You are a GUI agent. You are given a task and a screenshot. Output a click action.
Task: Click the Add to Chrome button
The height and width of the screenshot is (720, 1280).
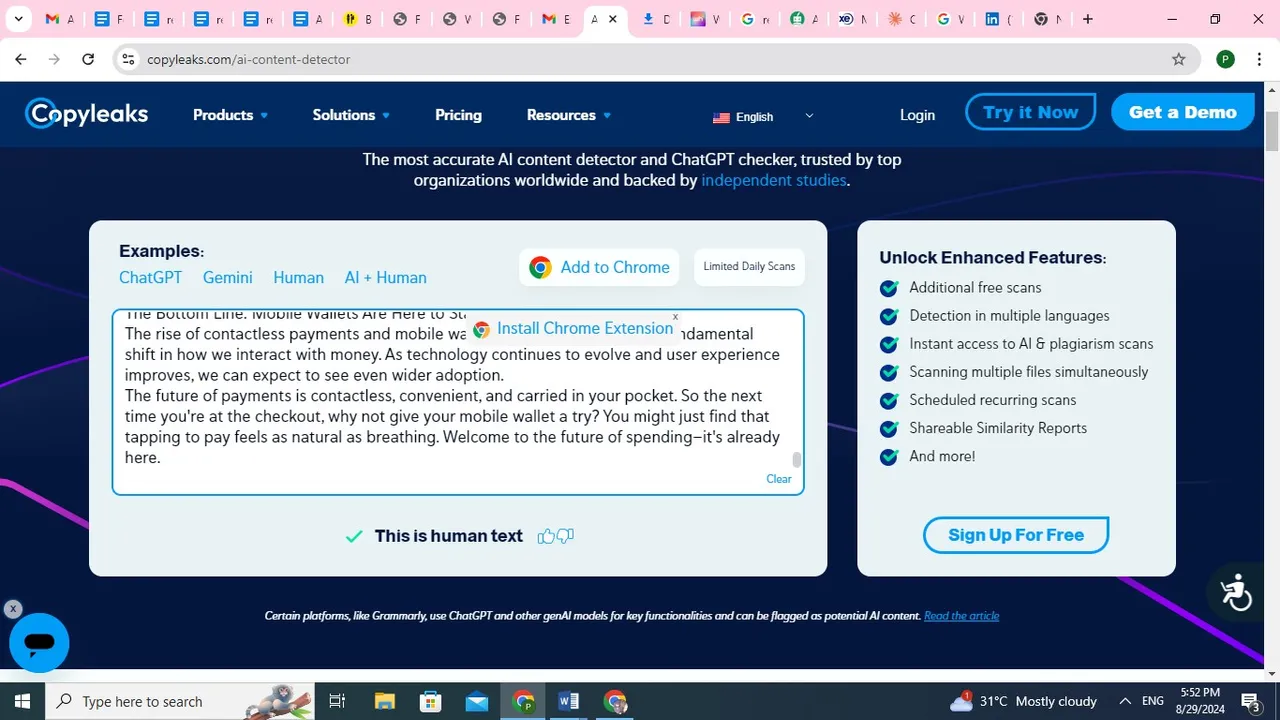[600, 267]
